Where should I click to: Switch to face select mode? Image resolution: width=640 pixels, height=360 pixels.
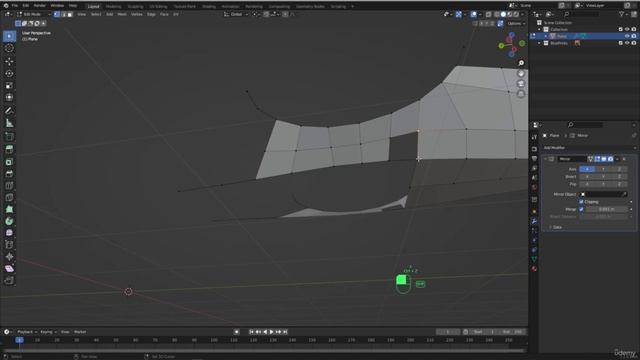pos(70,14)
